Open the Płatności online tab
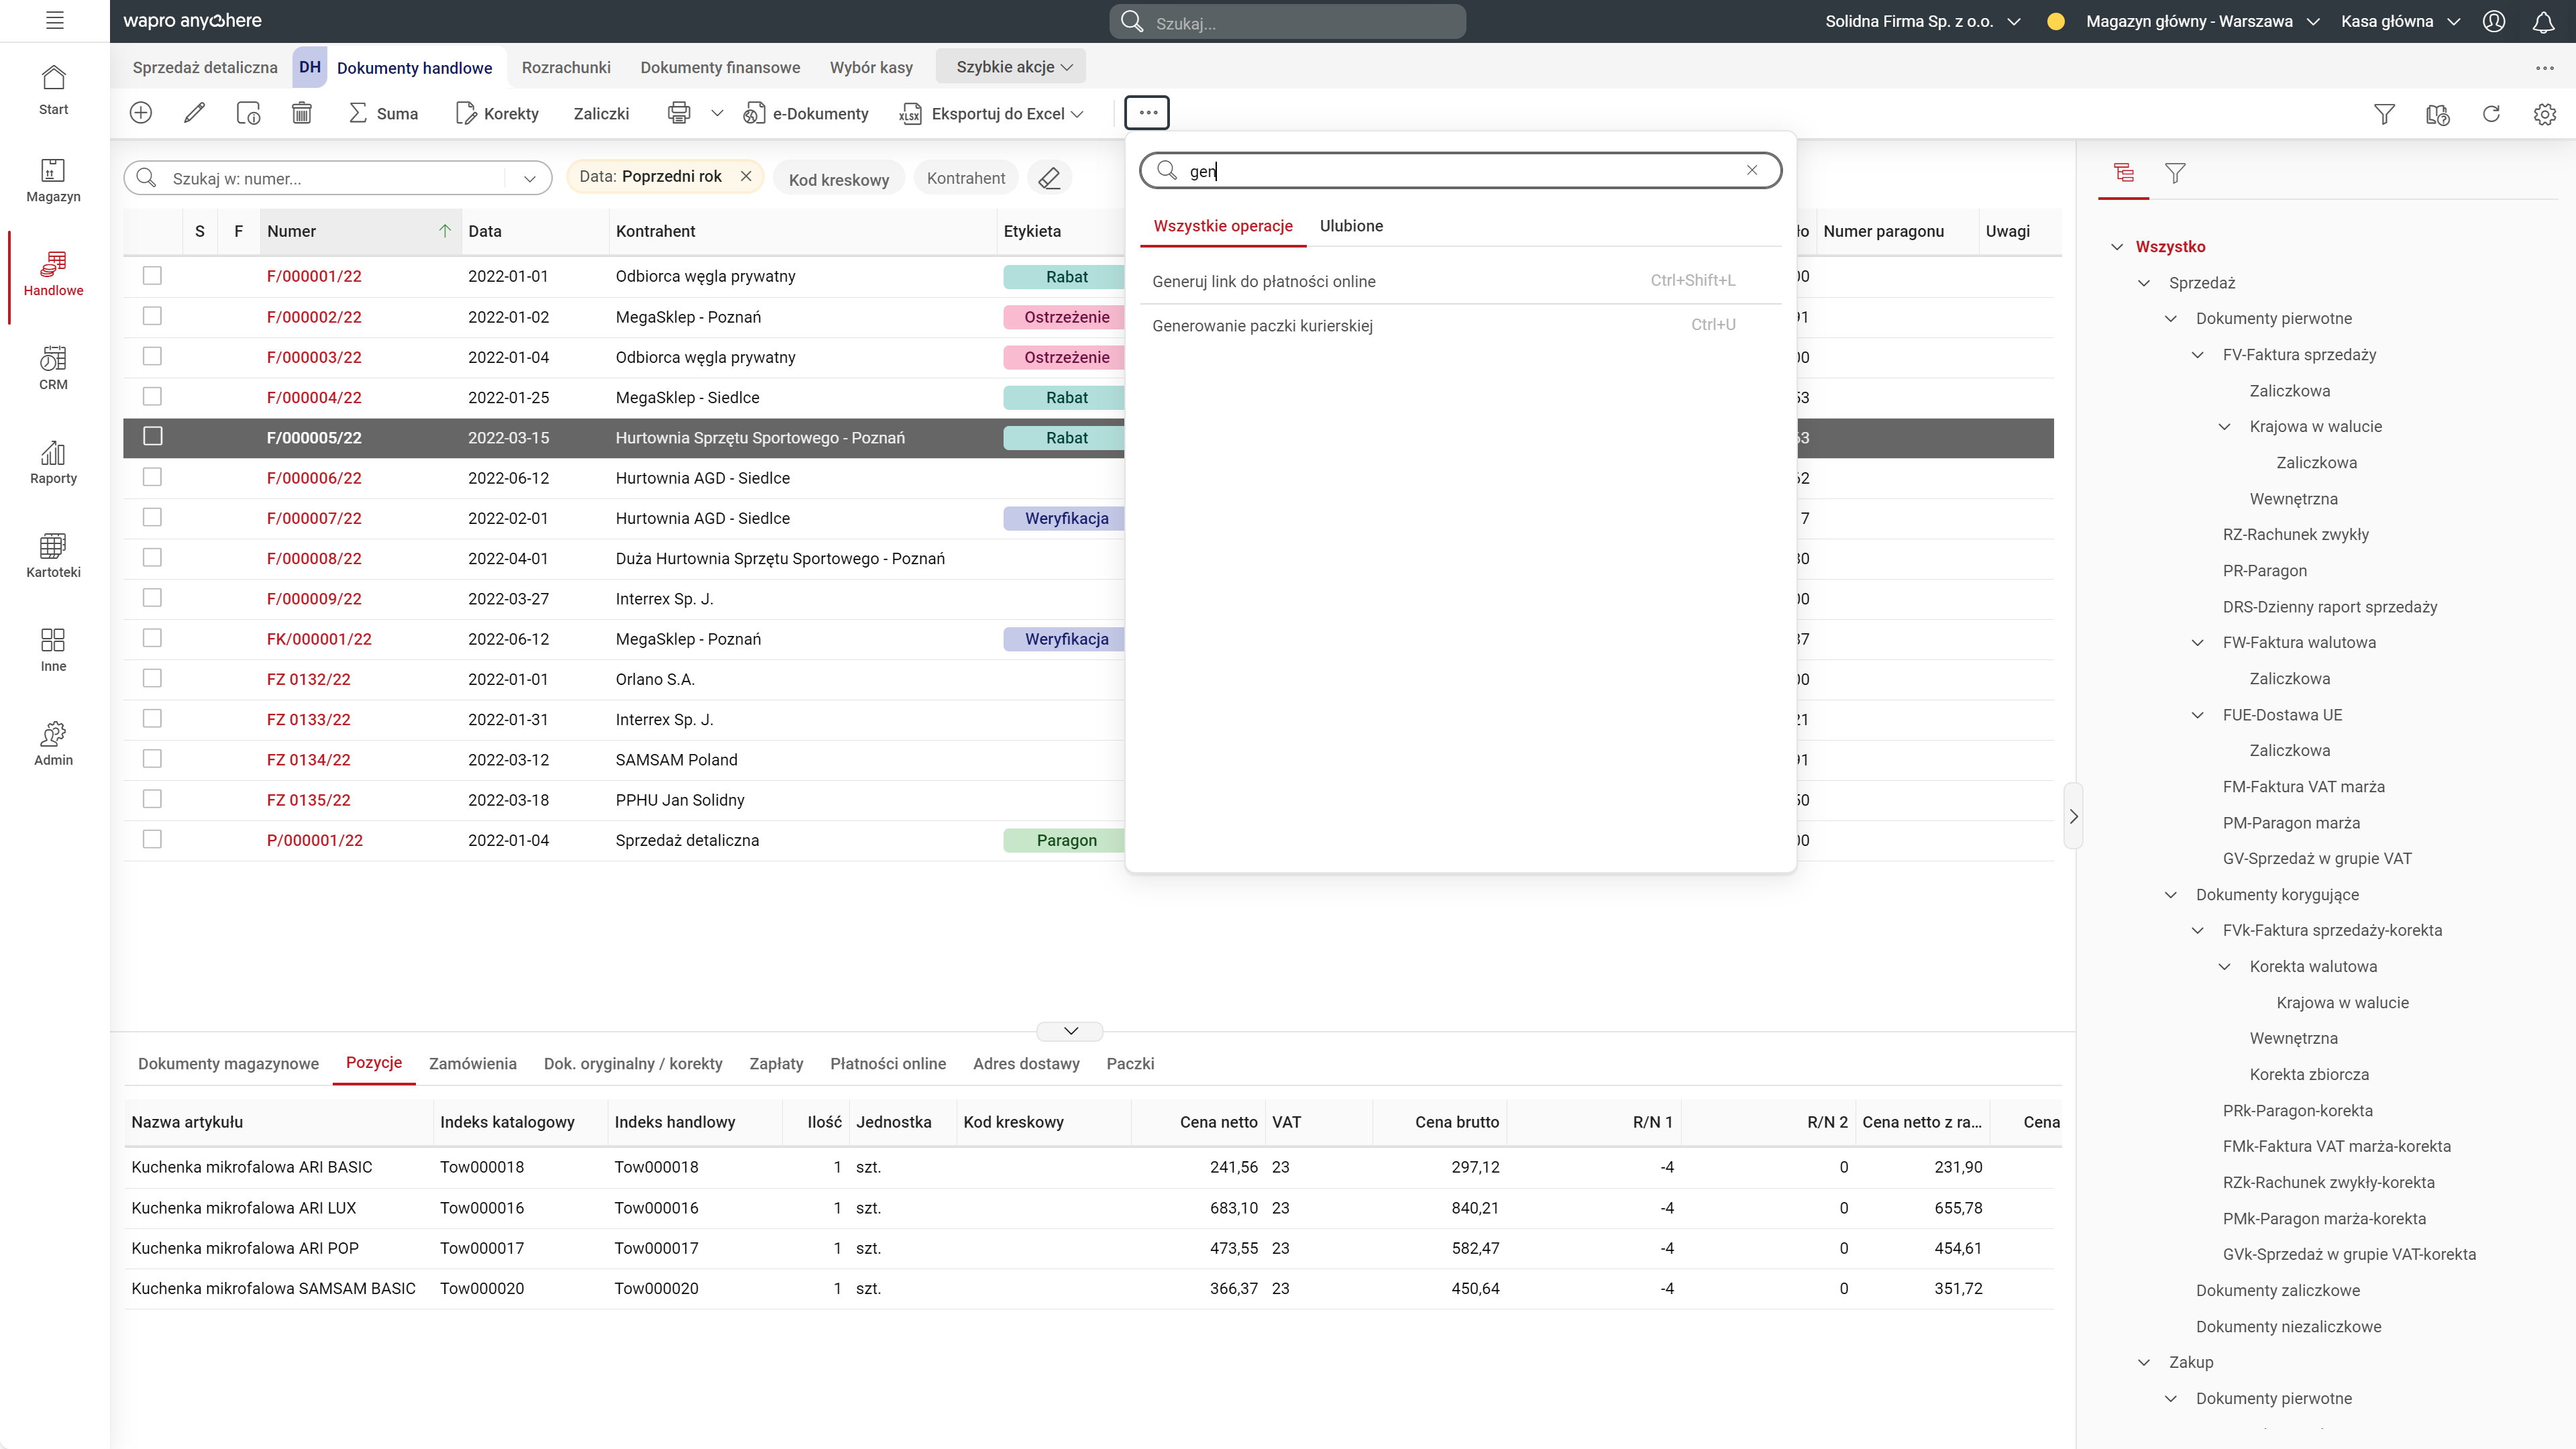This screenshot has height=1449, width=2576. 887,1064
